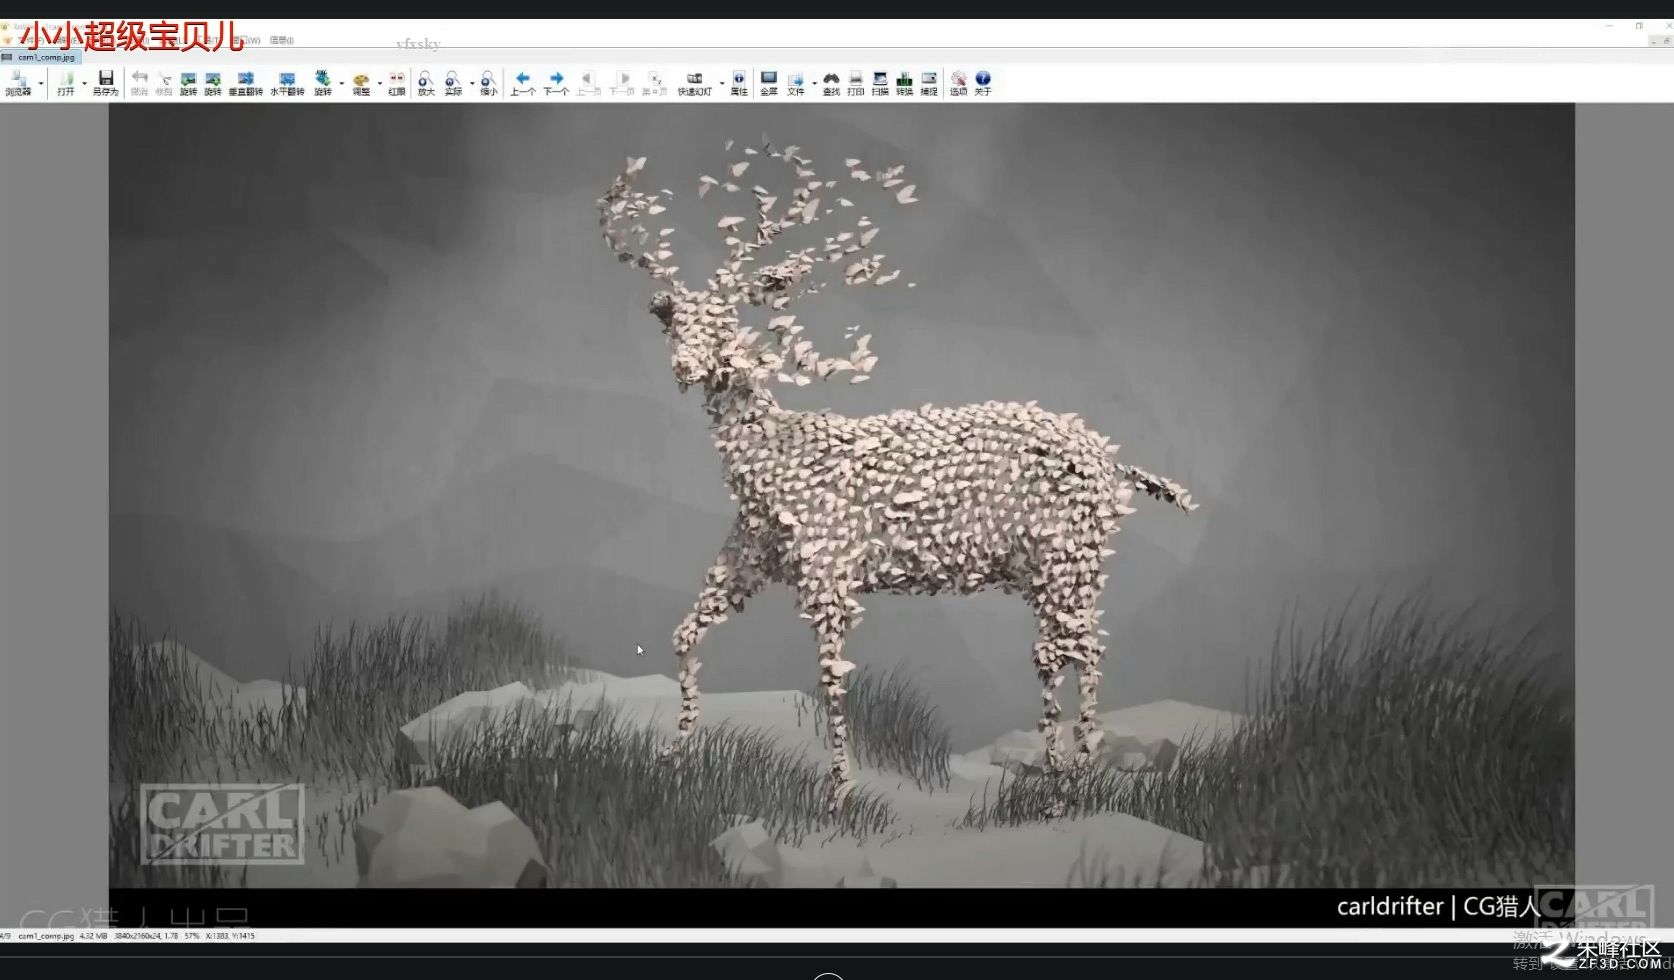The height and width of the screenshot is (980, 1674).
Task: Click the 4.32 MB file size text
Action: coord(93,936)
